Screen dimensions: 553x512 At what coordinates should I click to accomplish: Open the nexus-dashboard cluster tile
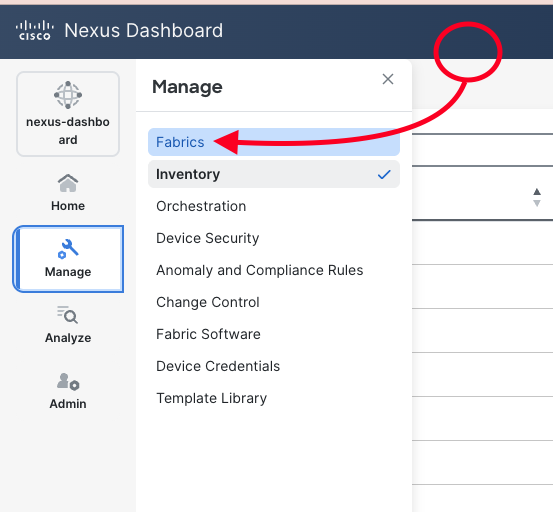[68, 114]
